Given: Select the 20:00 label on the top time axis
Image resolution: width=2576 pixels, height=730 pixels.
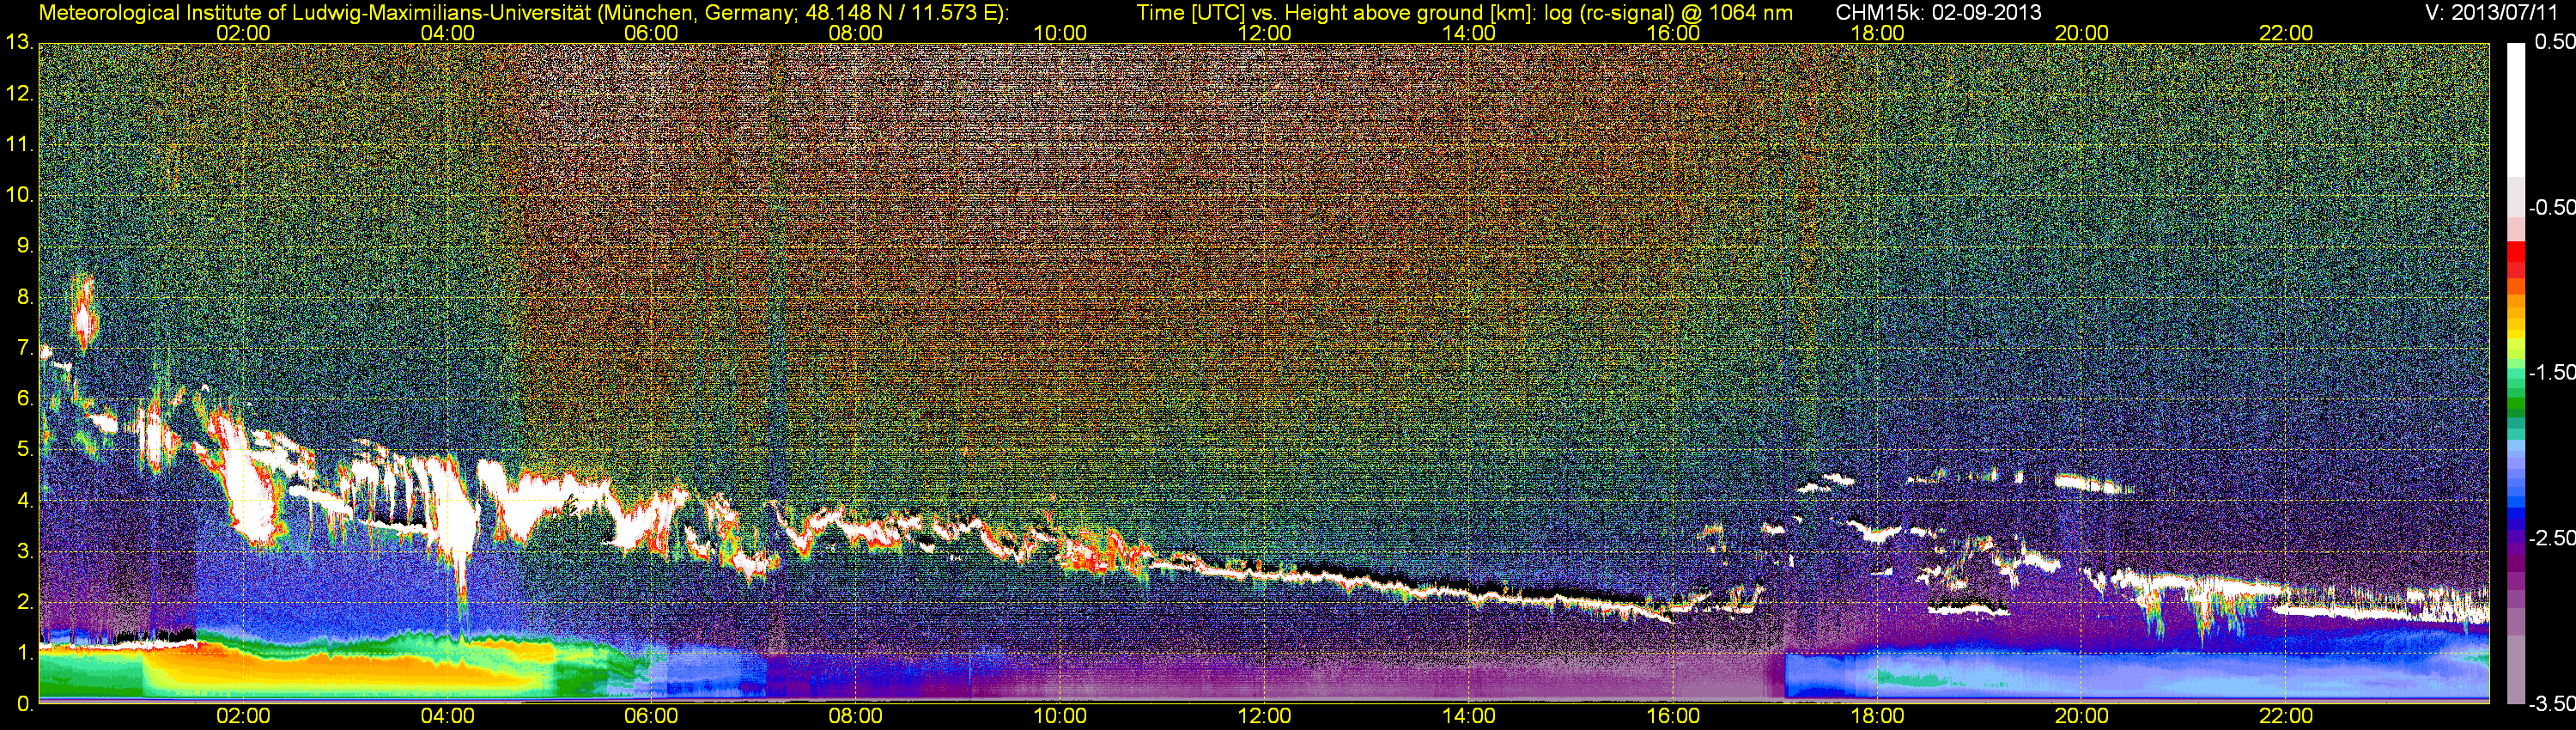Looking at the screenshot, I should tap(2082, 33).
